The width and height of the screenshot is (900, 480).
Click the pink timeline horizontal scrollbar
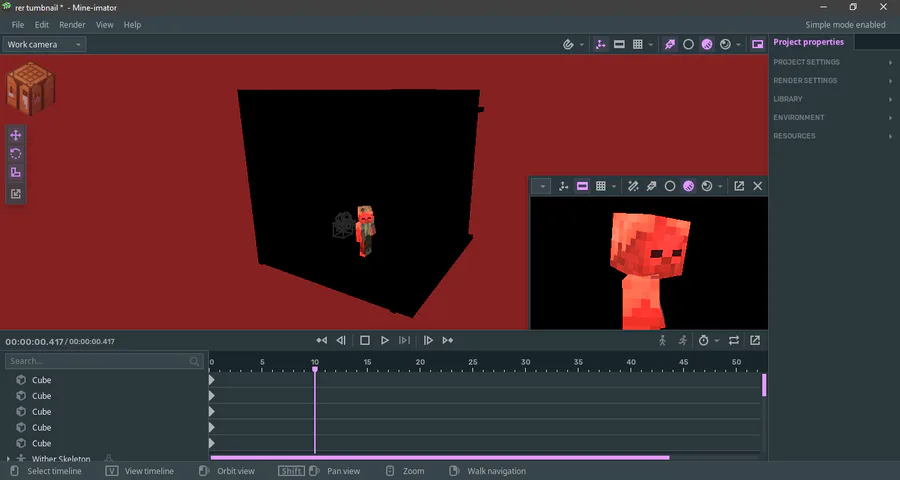440,458
